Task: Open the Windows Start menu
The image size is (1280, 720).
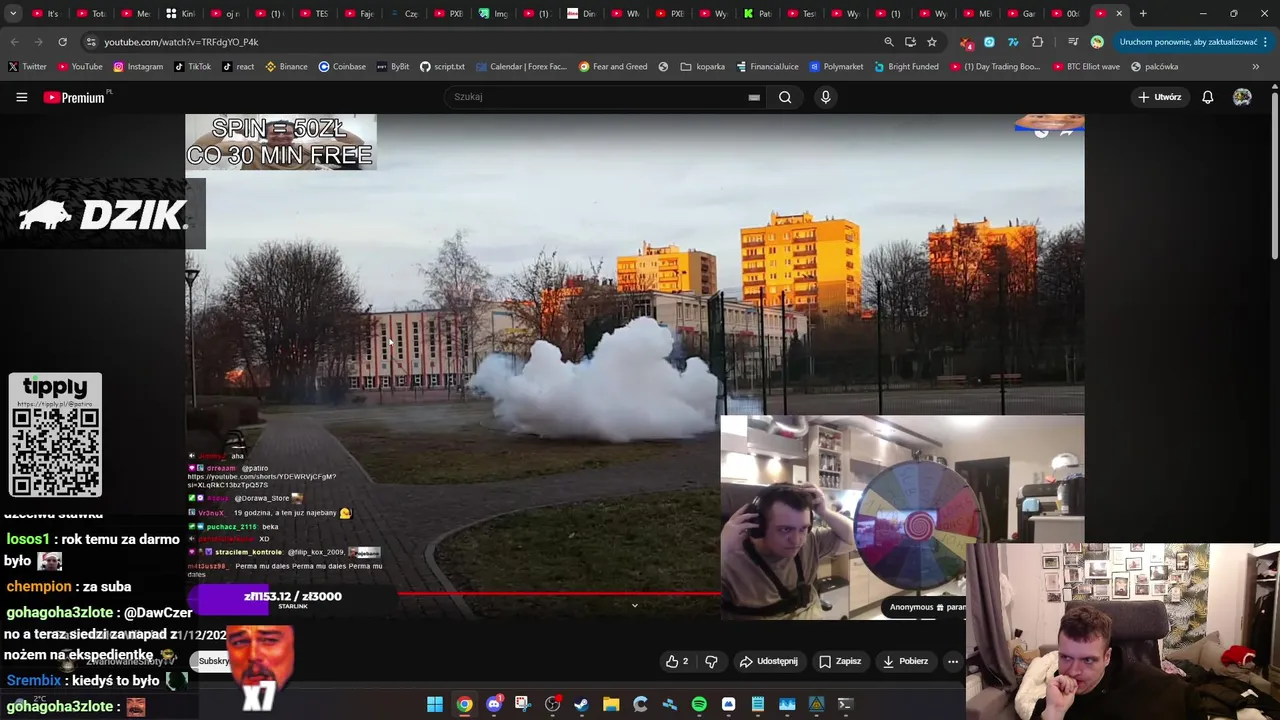Action: pyautogui.click(x=435, y=704)
